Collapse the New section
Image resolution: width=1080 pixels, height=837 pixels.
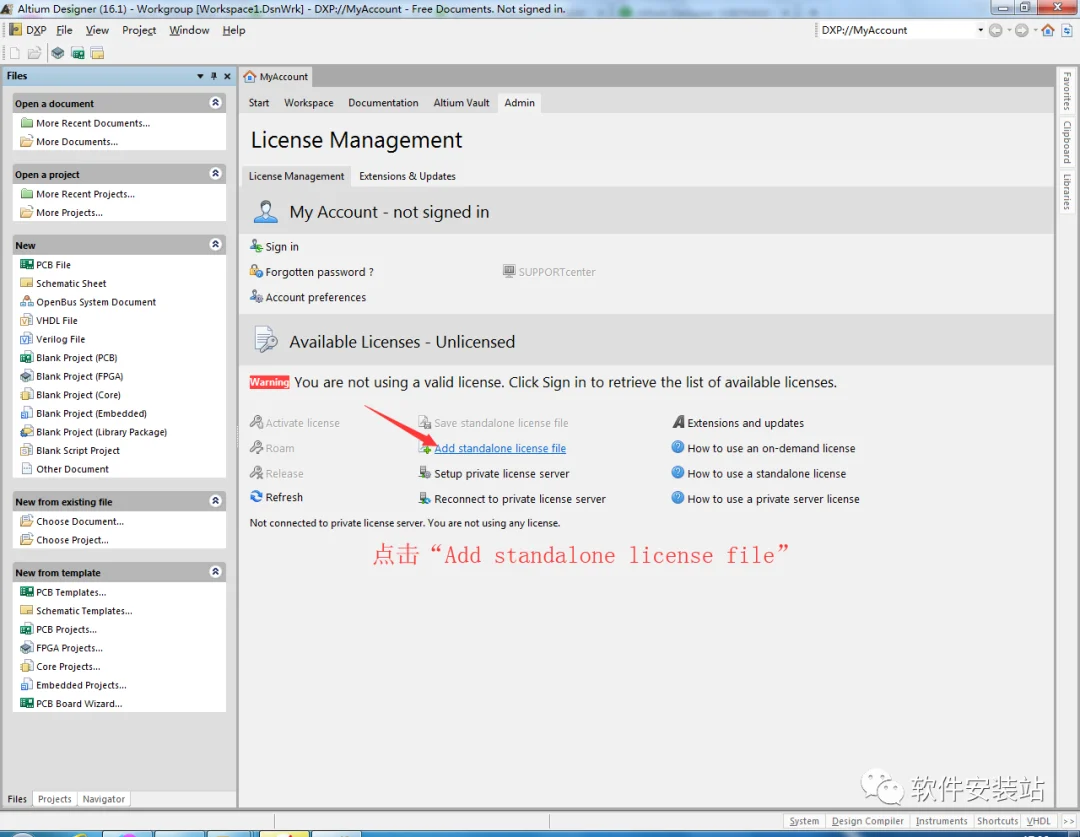pos(216,245)
